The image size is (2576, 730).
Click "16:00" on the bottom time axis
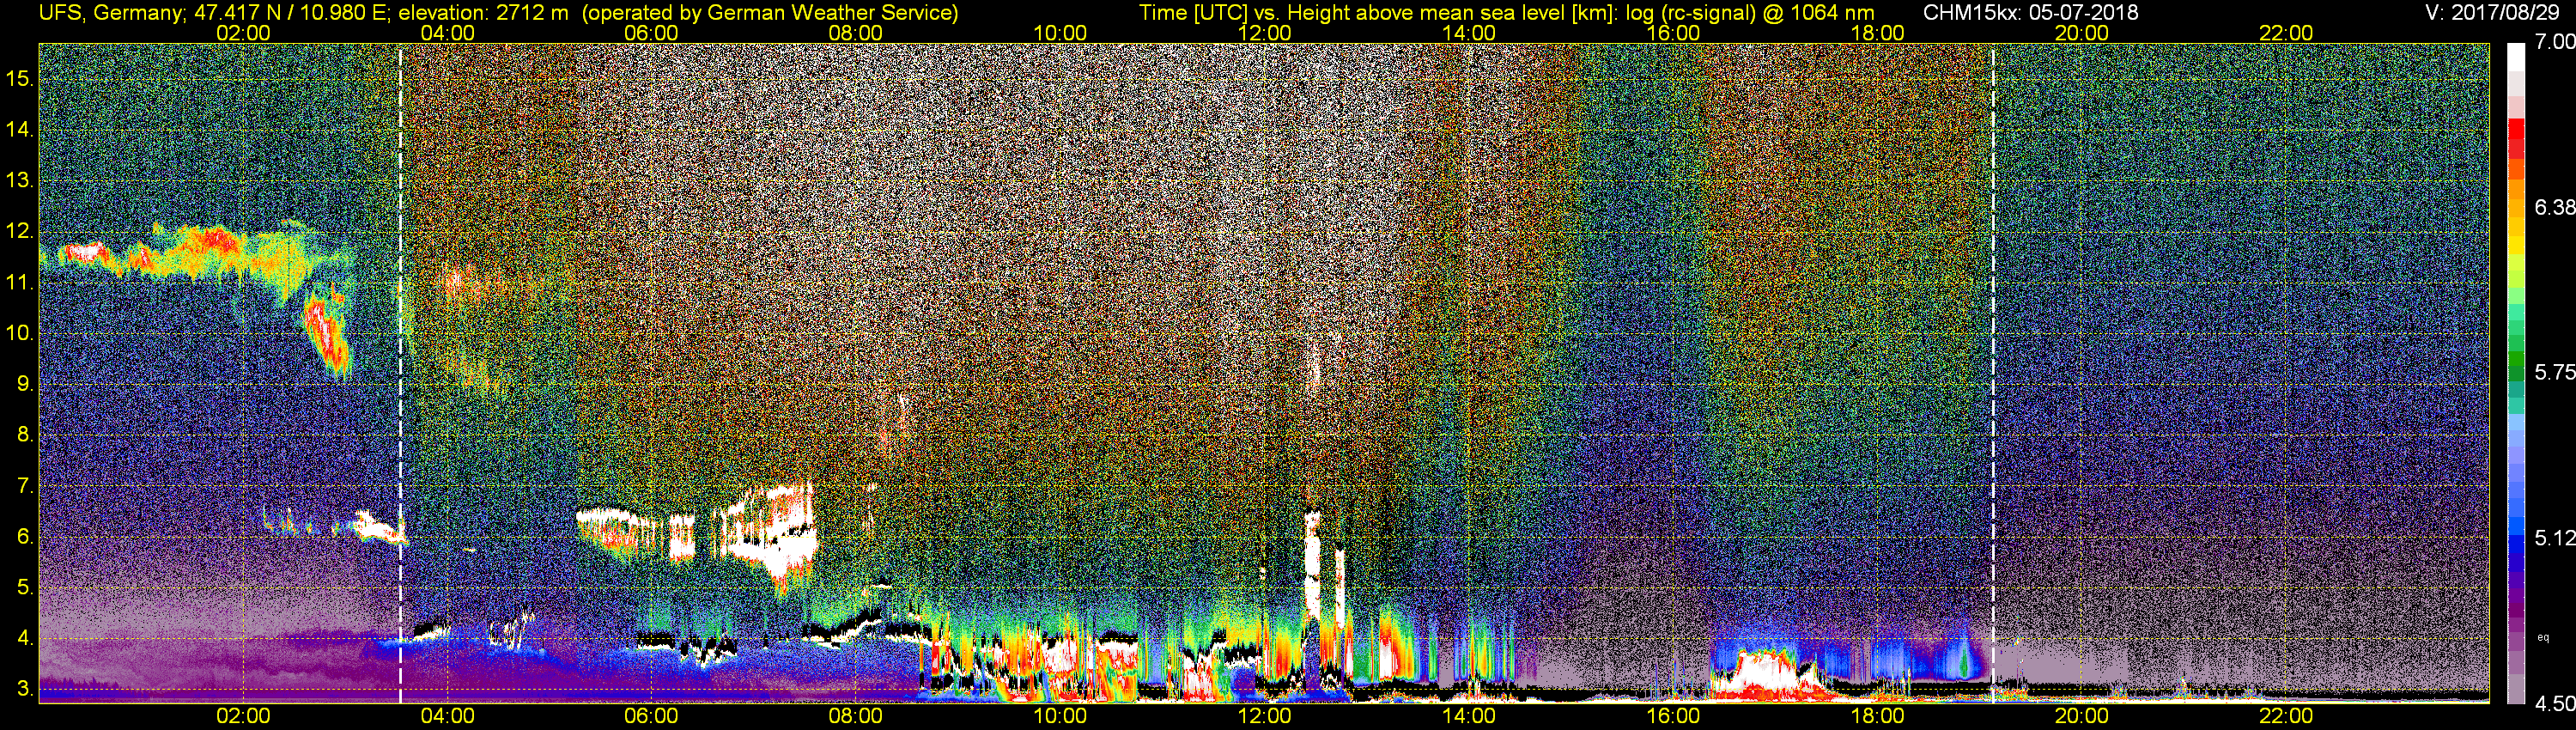(1673, 716)
